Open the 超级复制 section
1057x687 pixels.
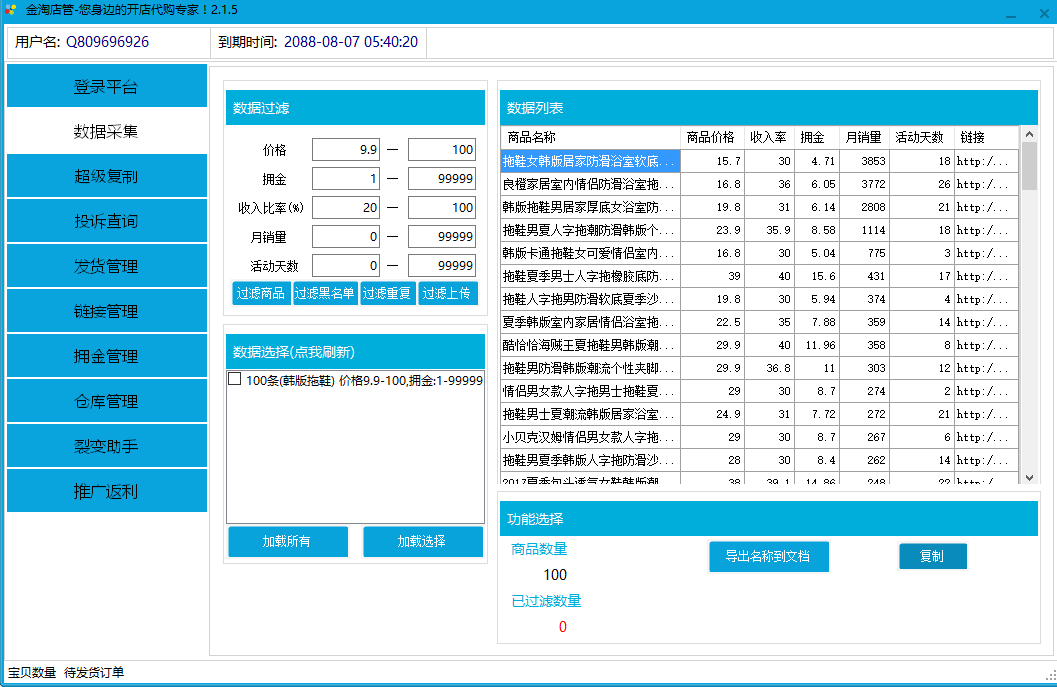[x=106, y=175]
